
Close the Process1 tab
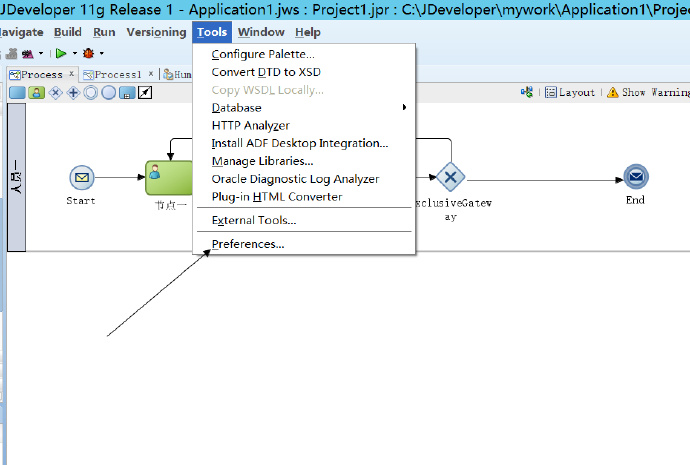pos(150,74)
